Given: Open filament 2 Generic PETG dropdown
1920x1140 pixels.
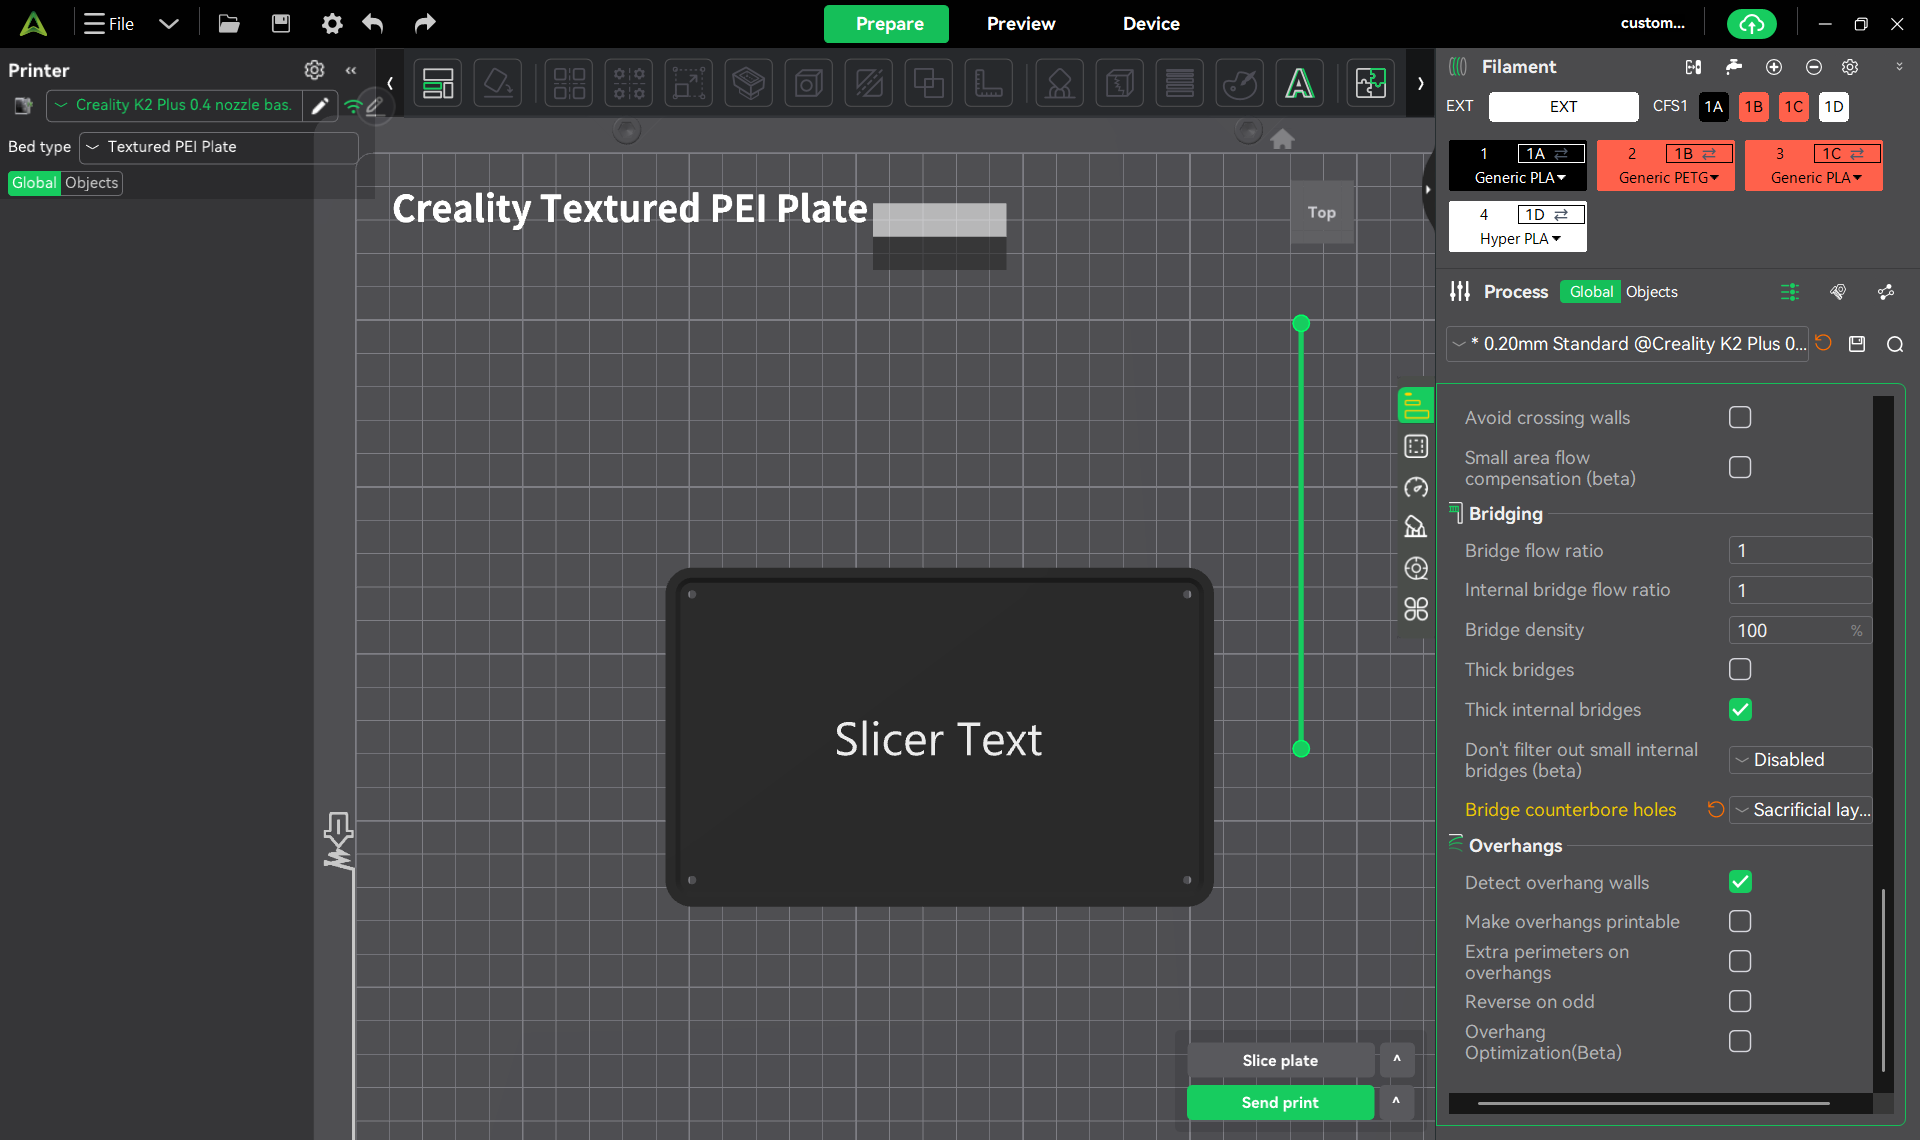Looking at the screenshot, I should (x=1668, y=178).
